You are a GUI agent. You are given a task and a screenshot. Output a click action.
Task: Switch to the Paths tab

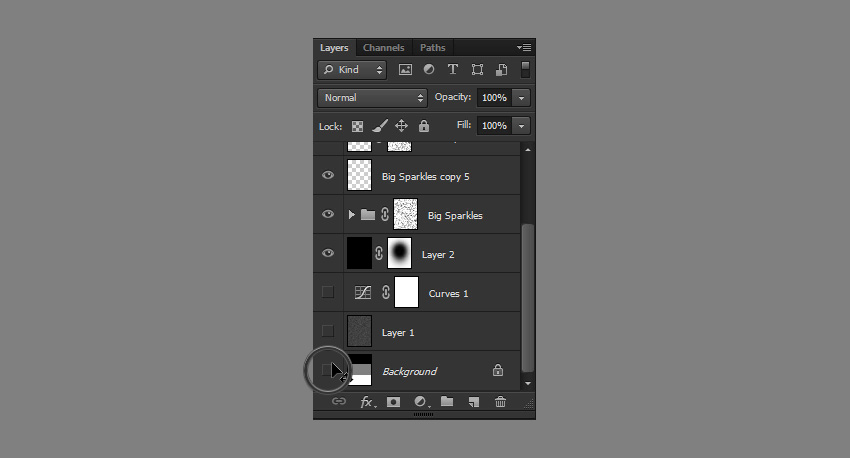[x=433, y=48]
